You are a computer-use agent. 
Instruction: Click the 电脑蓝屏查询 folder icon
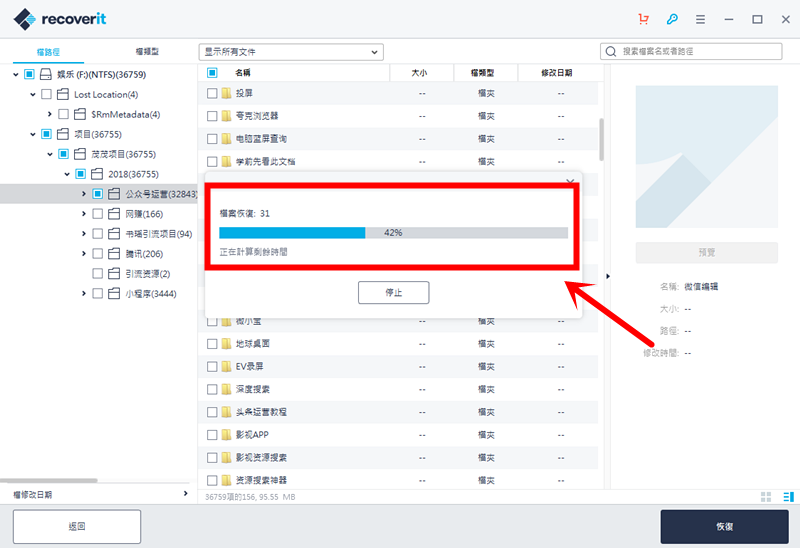point(227,139)
